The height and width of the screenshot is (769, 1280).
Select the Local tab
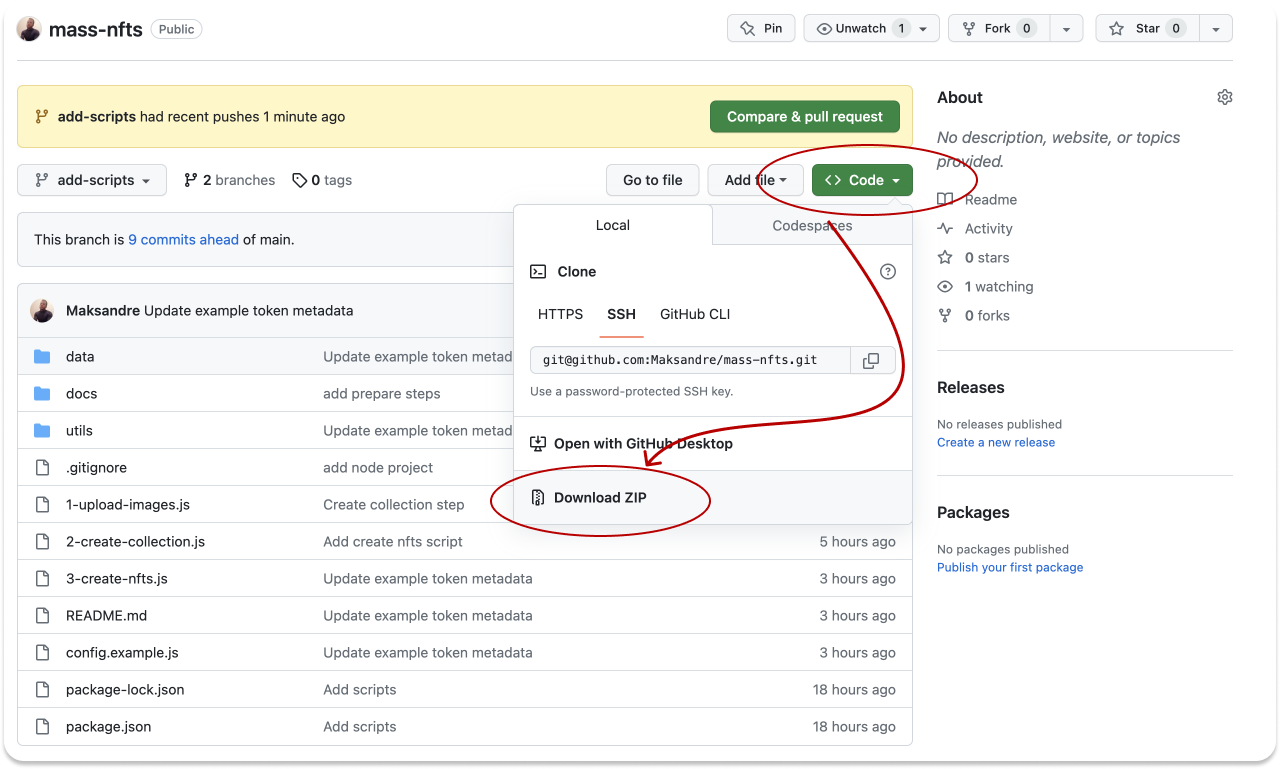point(613,226)
